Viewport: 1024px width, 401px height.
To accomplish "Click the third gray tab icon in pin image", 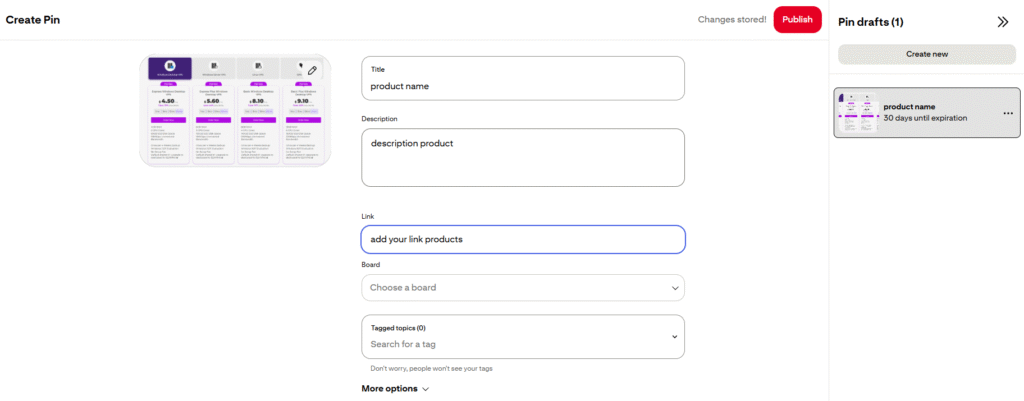I will 257,66.
